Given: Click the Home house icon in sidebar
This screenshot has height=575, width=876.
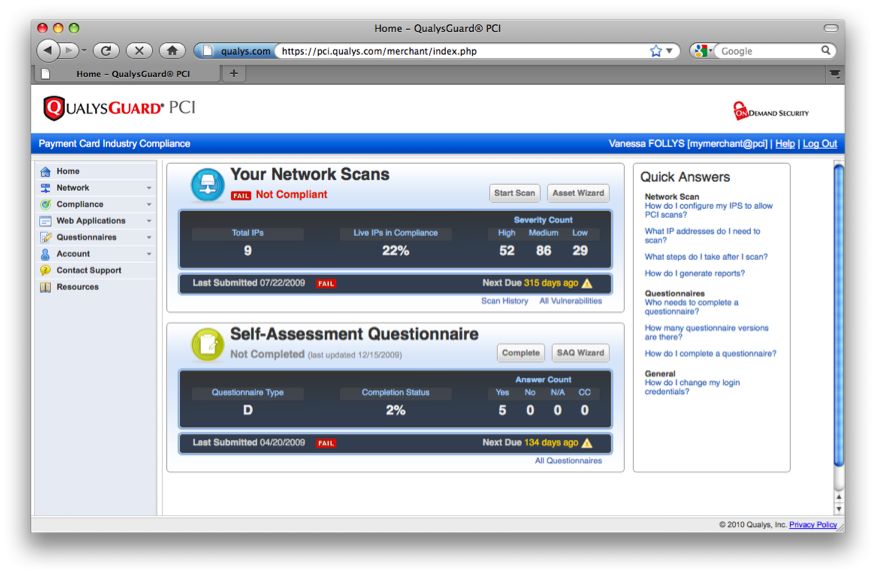Looking at the screenshot, I should [x=45, y=172].
